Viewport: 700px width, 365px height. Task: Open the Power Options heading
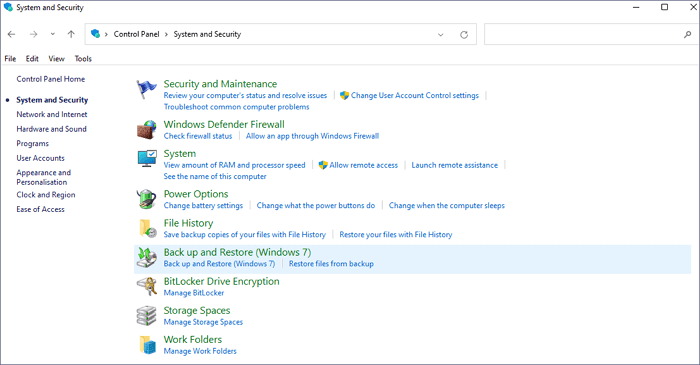(x=196, y=194)
